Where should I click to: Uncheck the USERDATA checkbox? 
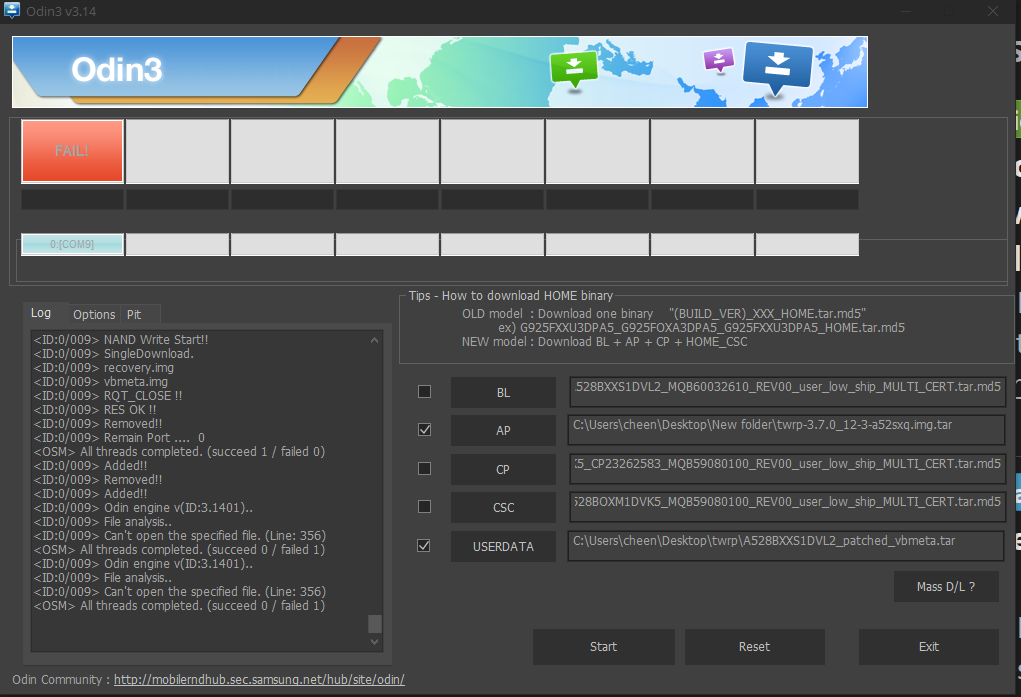pos(425,545)
